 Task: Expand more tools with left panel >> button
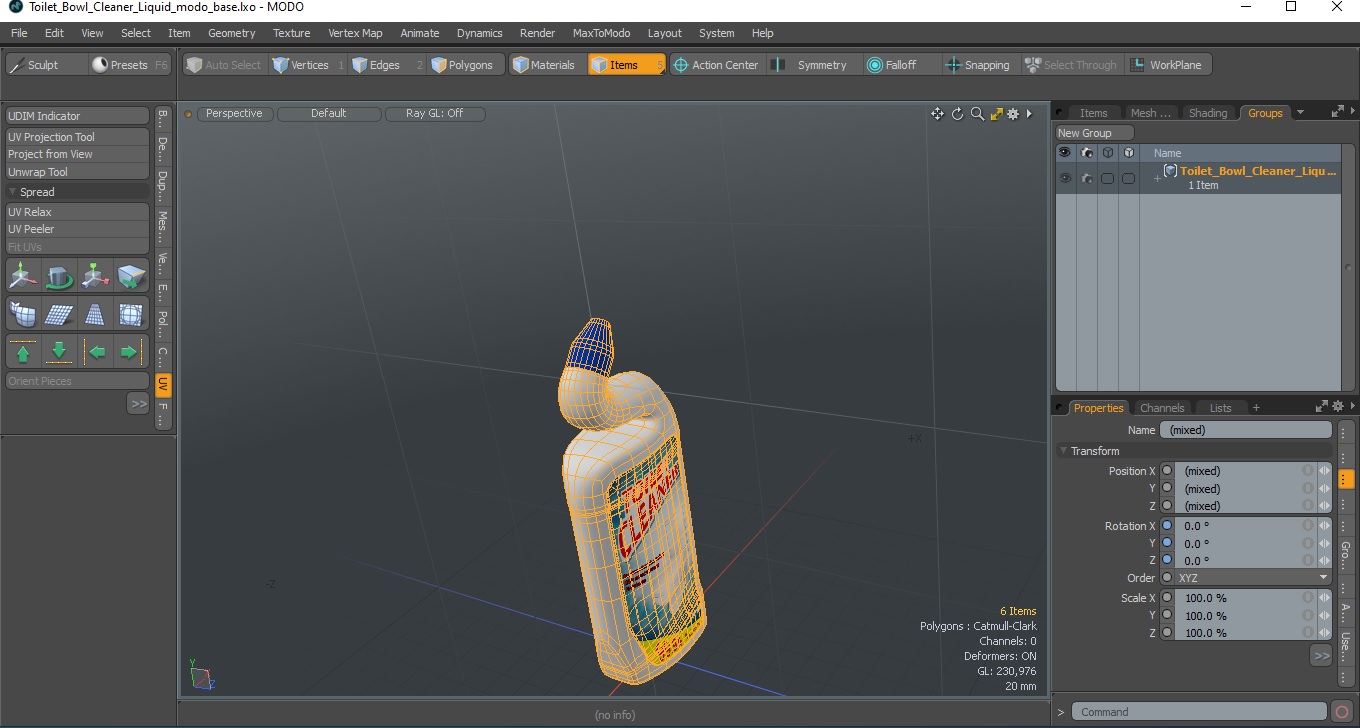[138, 403]
